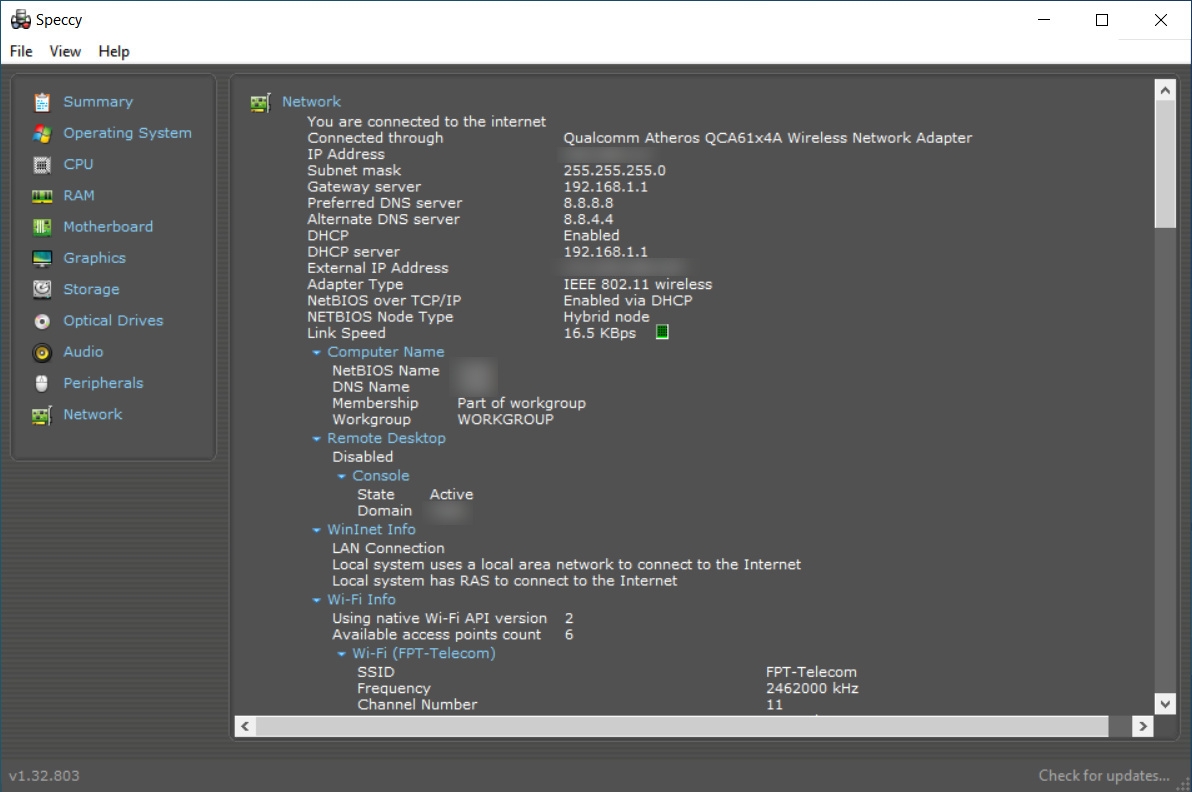Open the Audio section
Viewport: 1192px width, 792px height.
(83, 352)
